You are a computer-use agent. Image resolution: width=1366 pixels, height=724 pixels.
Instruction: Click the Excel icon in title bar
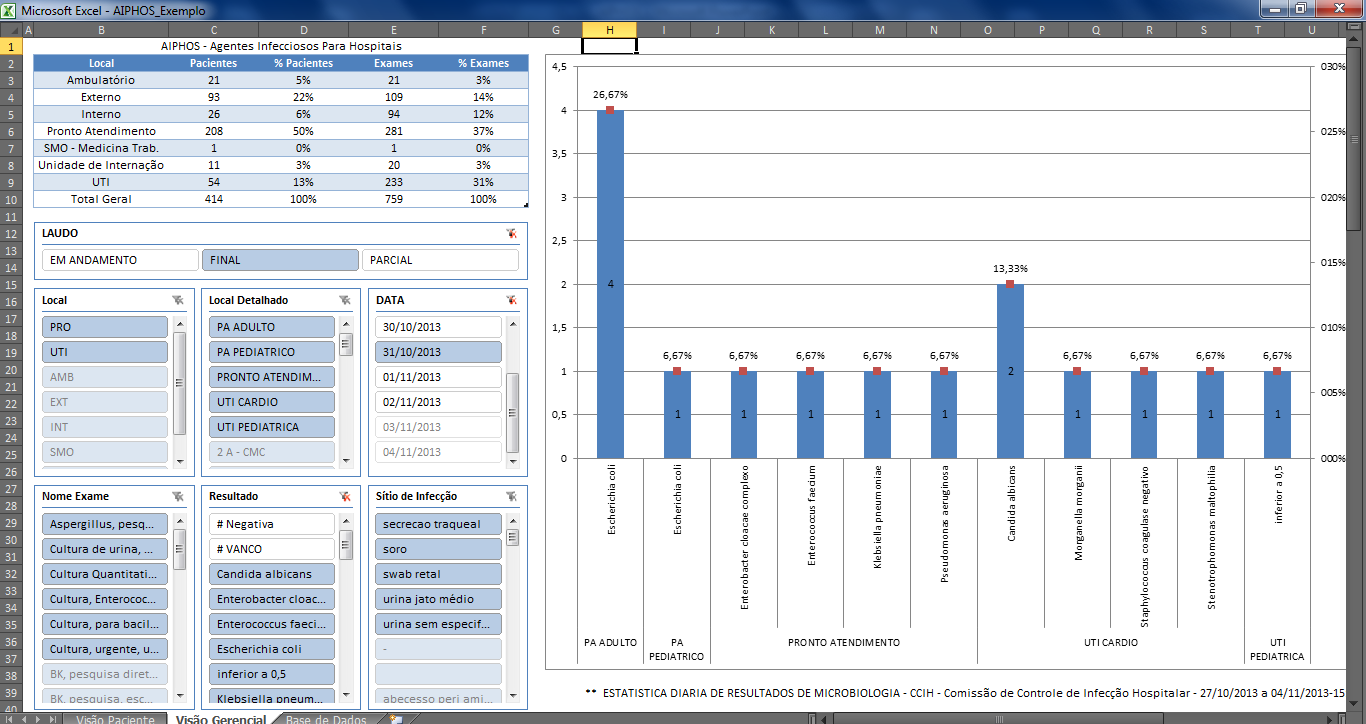coord(9,9)
